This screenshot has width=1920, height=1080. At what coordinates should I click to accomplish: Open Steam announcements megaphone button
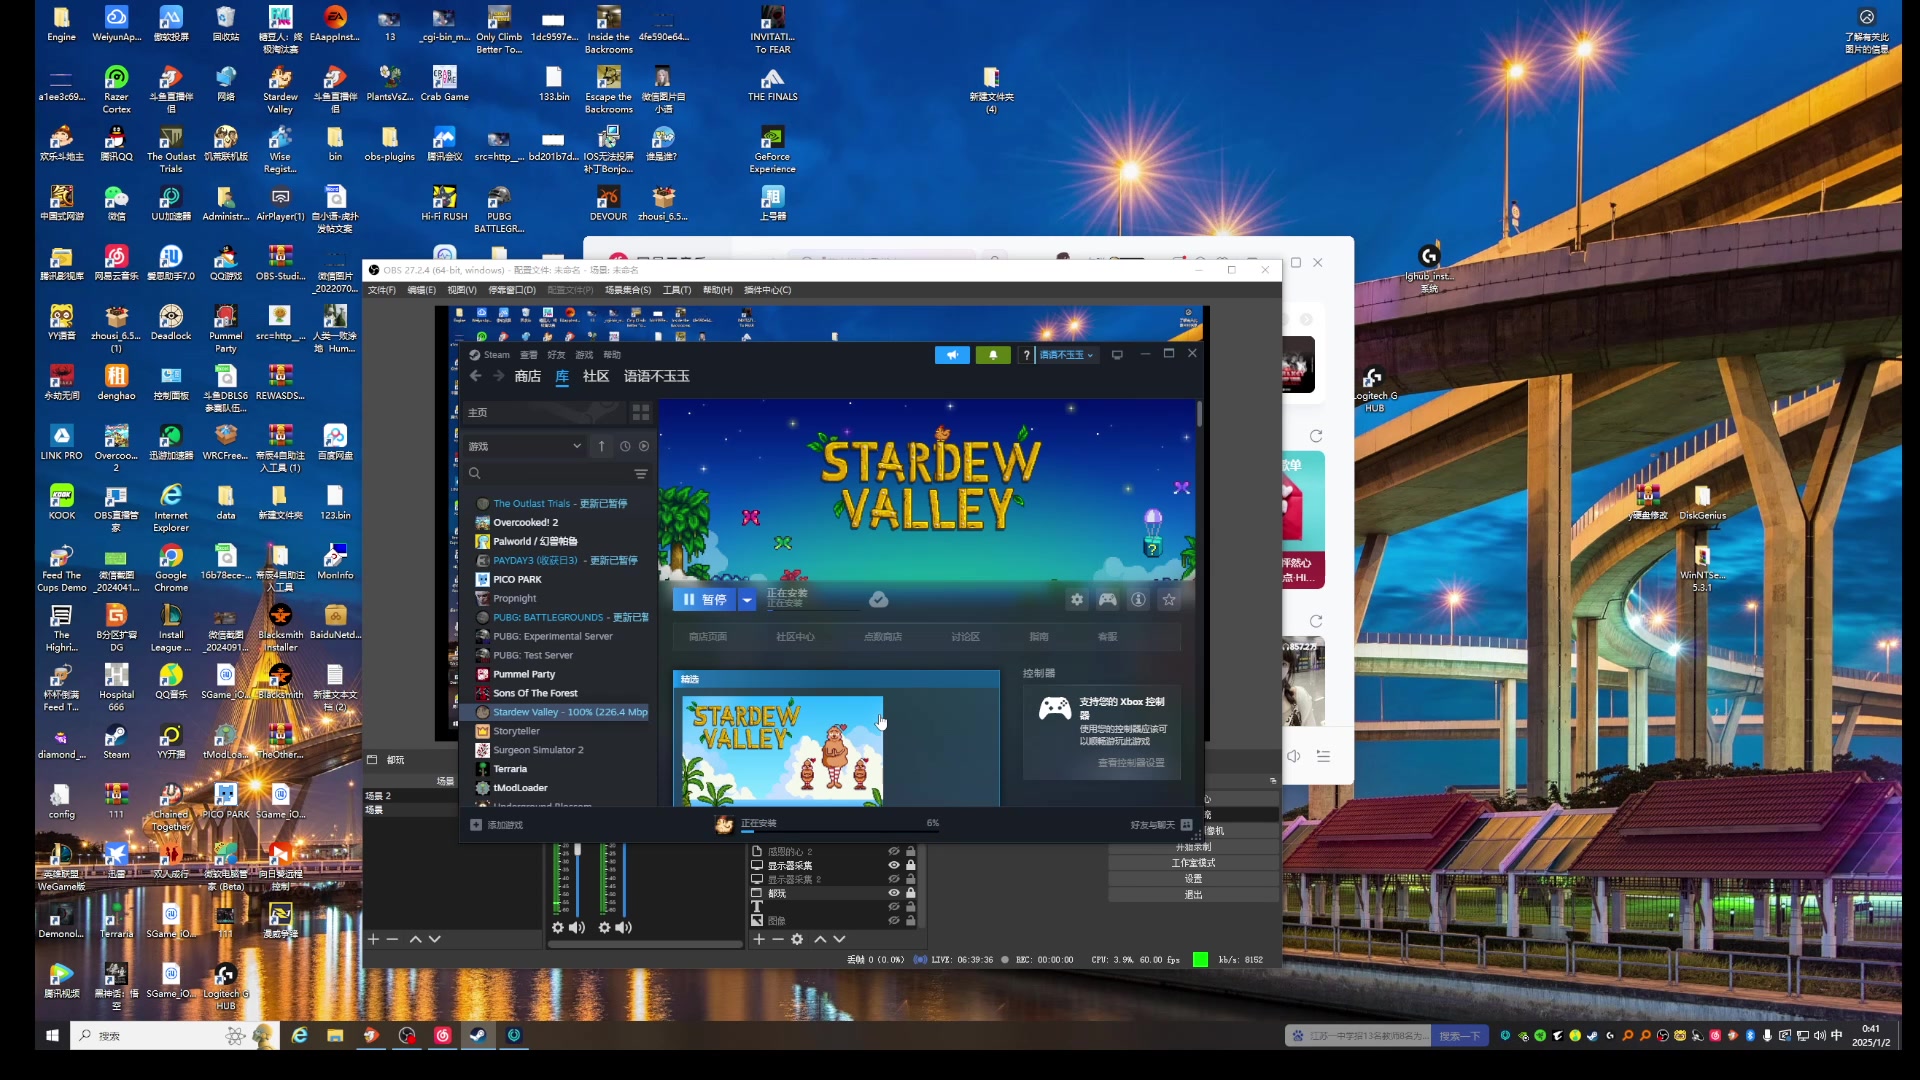tap(952, 355)
